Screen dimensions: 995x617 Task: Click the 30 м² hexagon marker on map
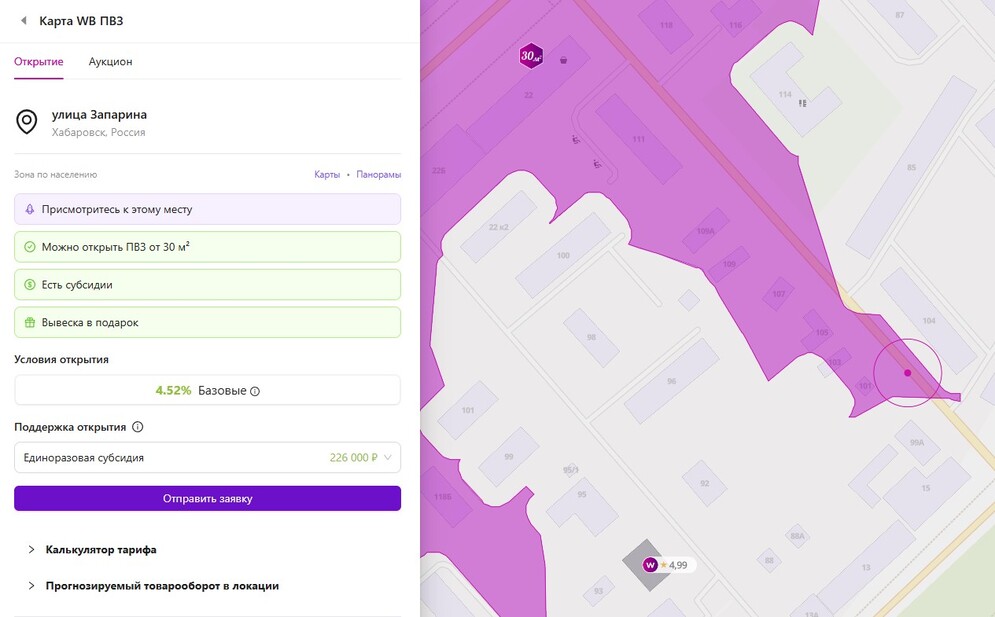click(531, 56)
